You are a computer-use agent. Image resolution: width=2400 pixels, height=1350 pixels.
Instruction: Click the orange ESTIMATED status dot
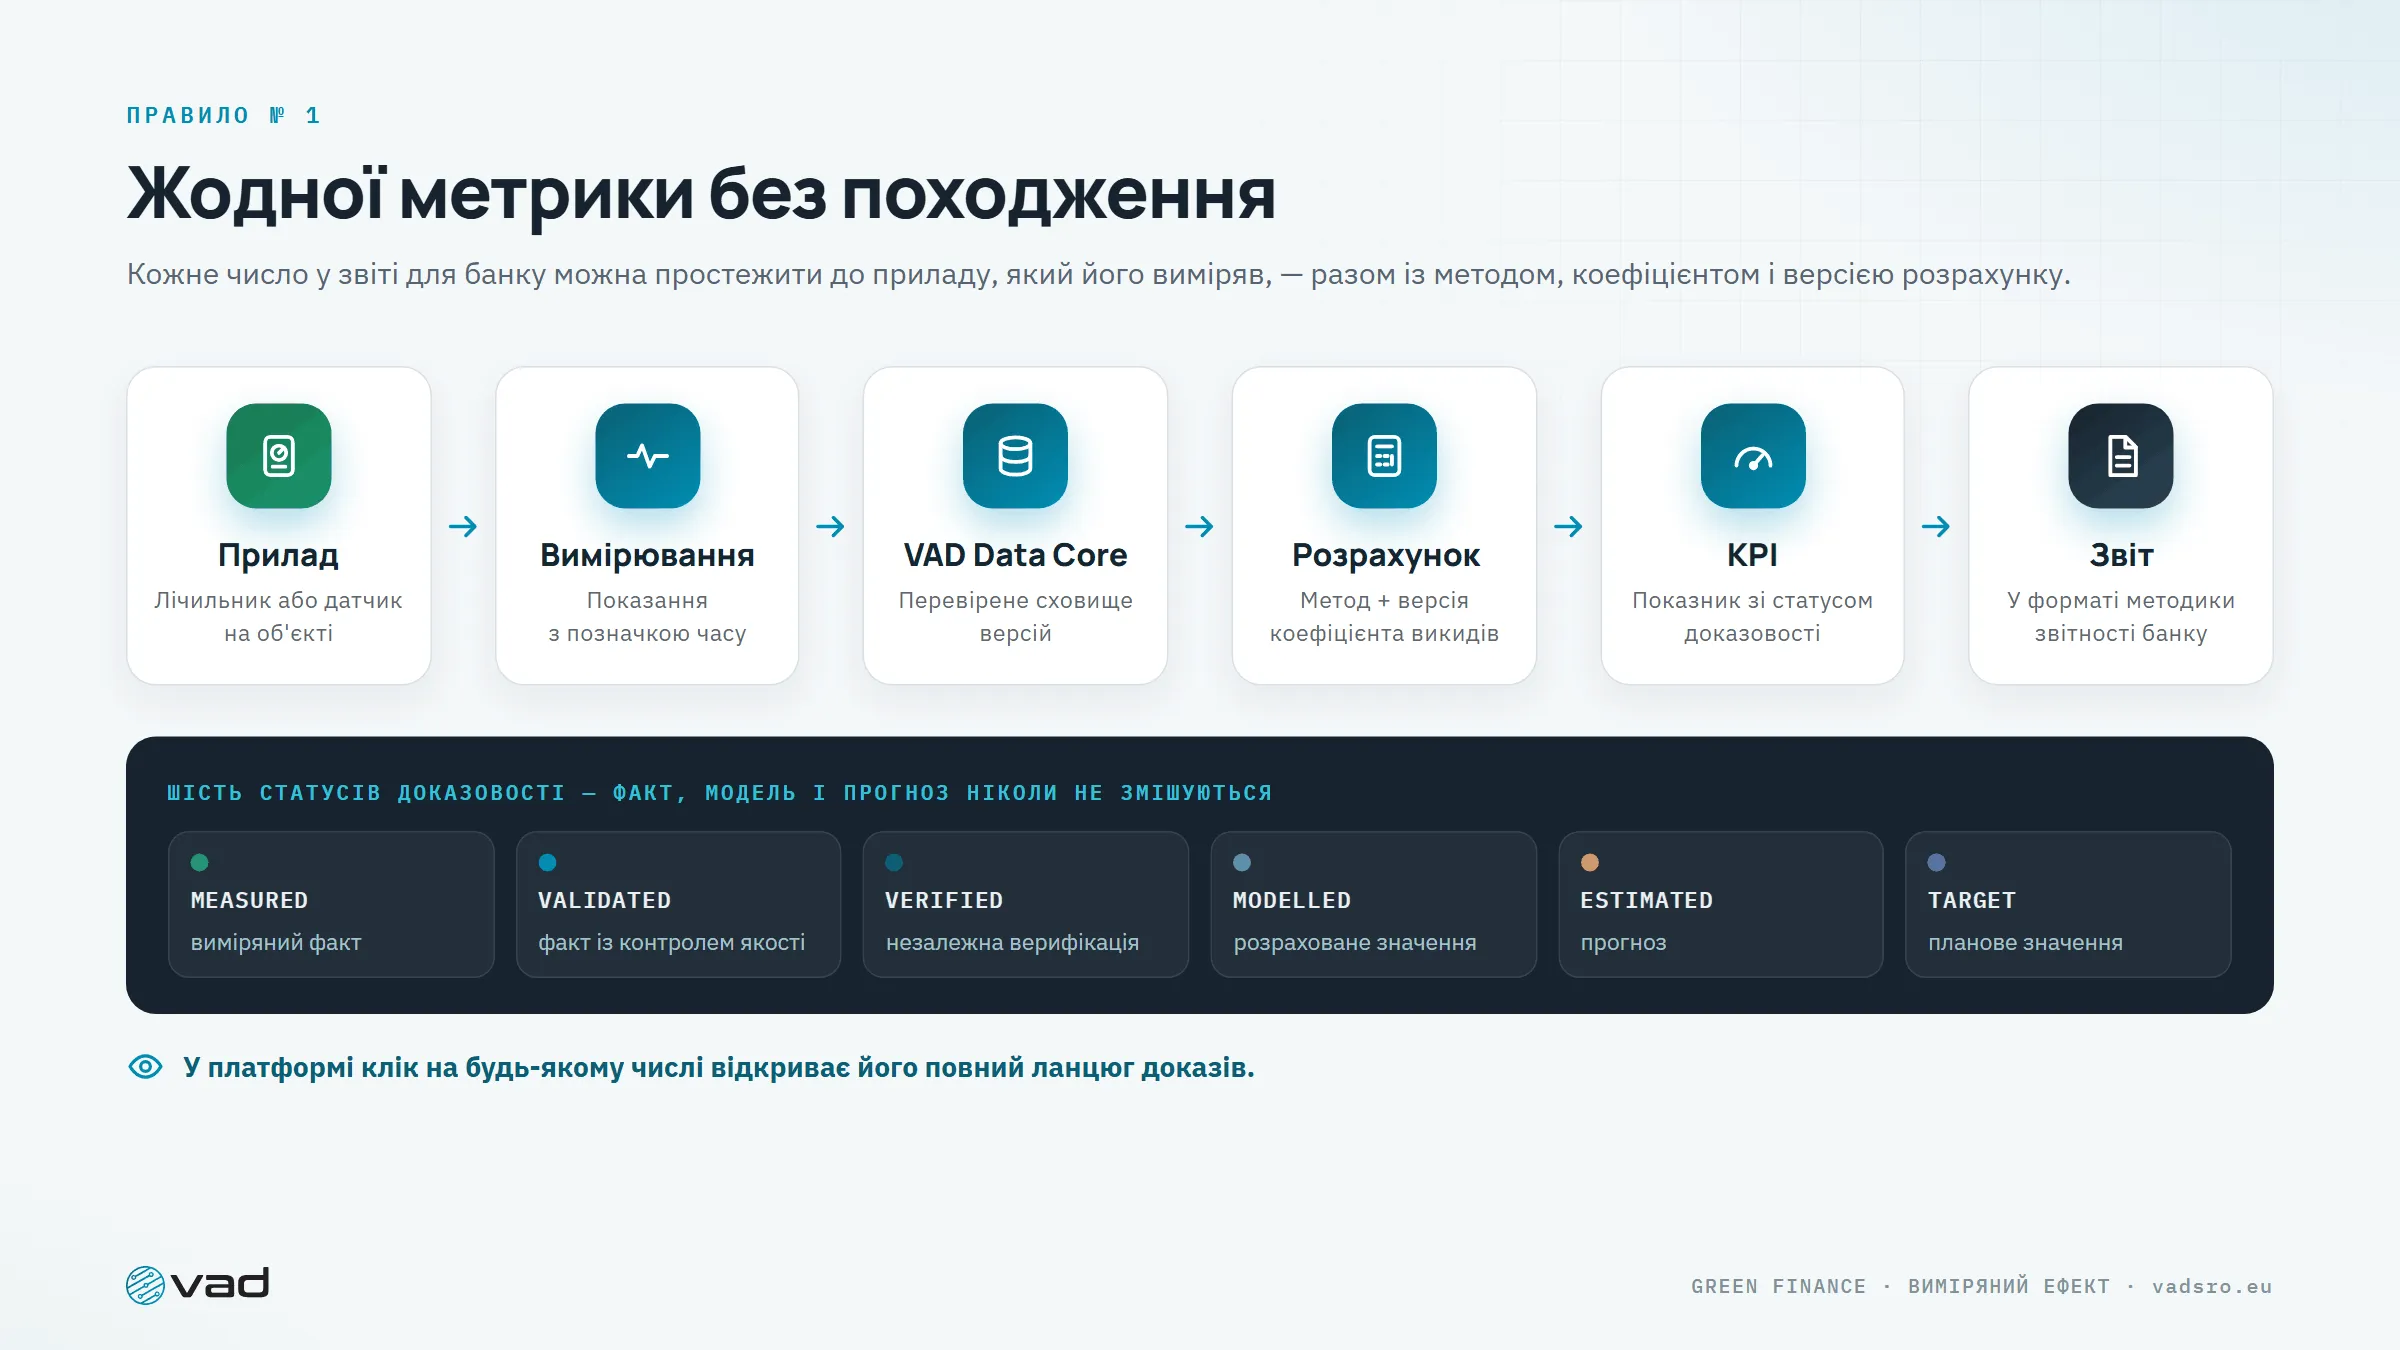1590,862
